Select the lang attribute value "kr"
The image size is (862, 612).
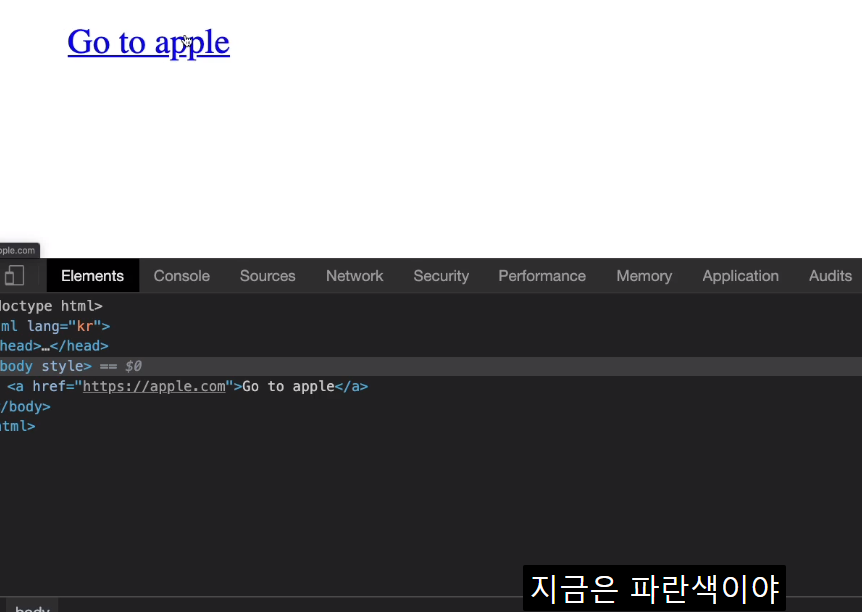85,326
